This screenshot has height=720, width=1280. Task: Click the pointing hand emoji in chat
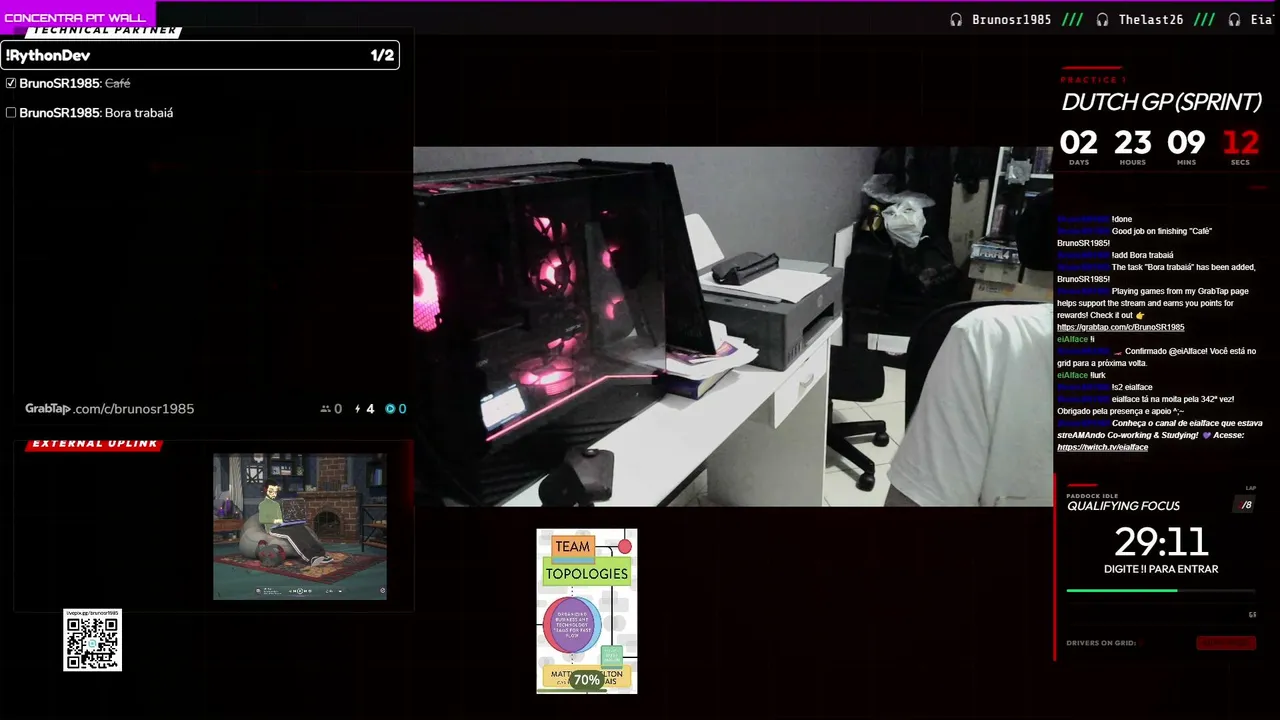[x=1140, y=315]
